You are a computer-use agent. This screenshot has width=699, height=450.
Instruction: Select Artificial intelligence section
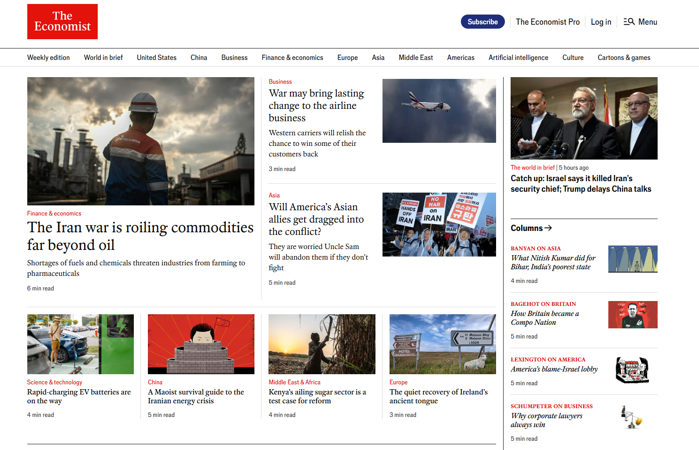(x=518, y=58)
